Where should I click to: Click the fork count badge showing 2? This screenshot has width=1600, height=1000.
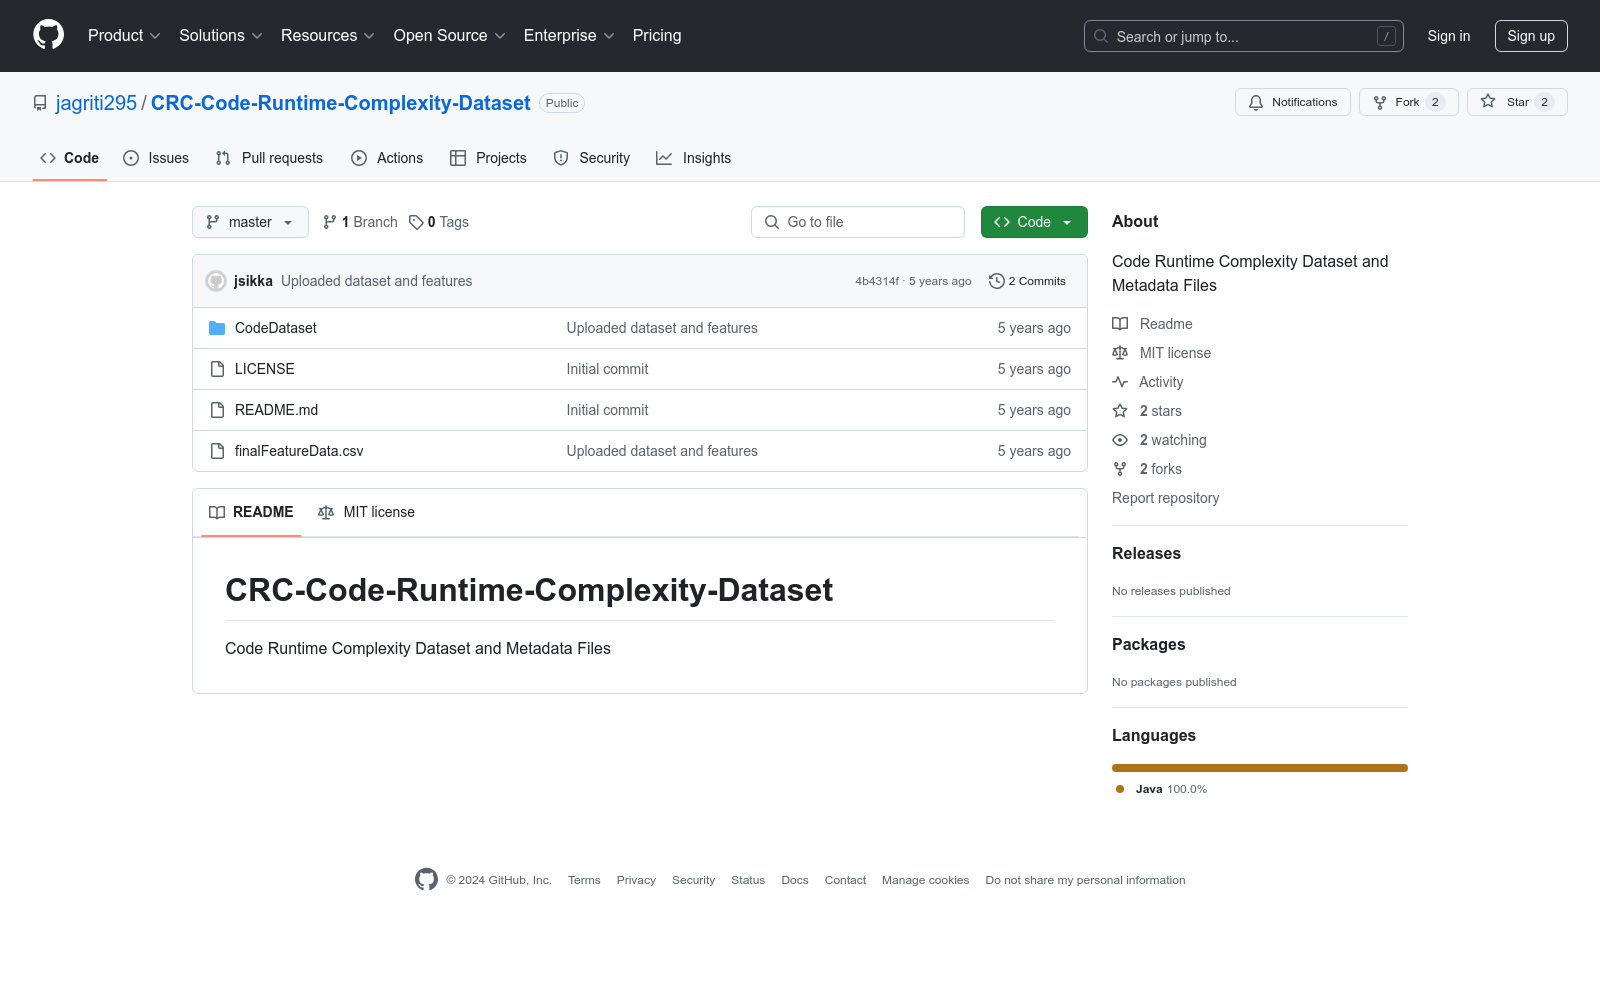1435,102
